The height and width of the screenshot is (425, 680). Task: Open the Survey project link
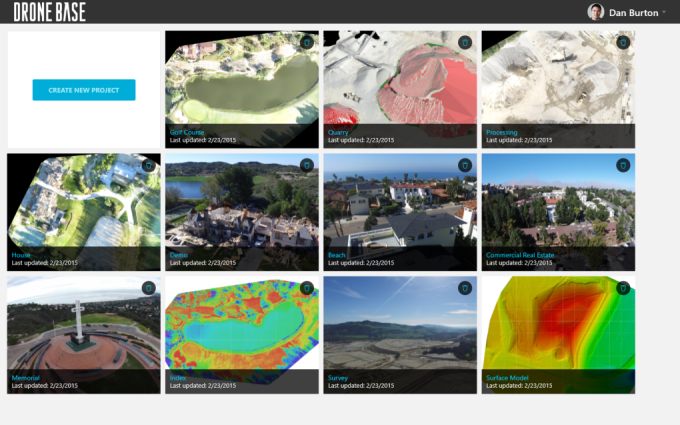pyautogui.click(x=338, y=378)
